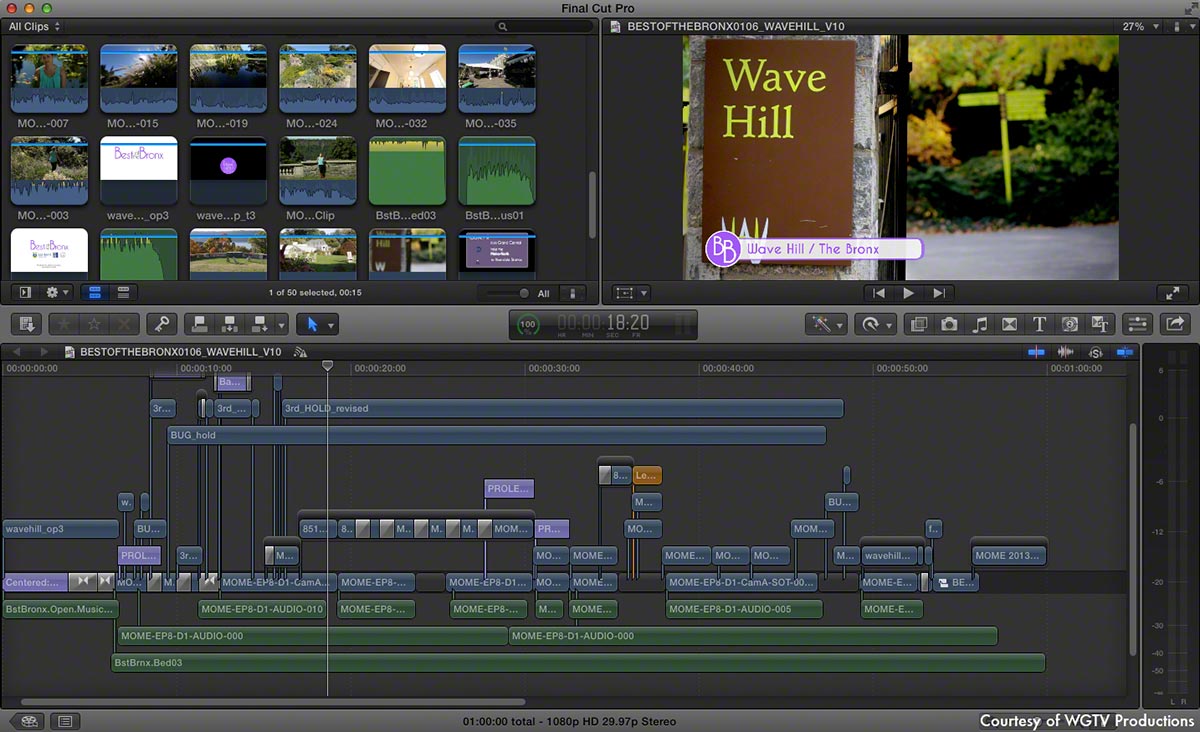Go to next edit in viewer
Image resolution: width=1200 pixels, height=732 pixels.
[939, 293]
